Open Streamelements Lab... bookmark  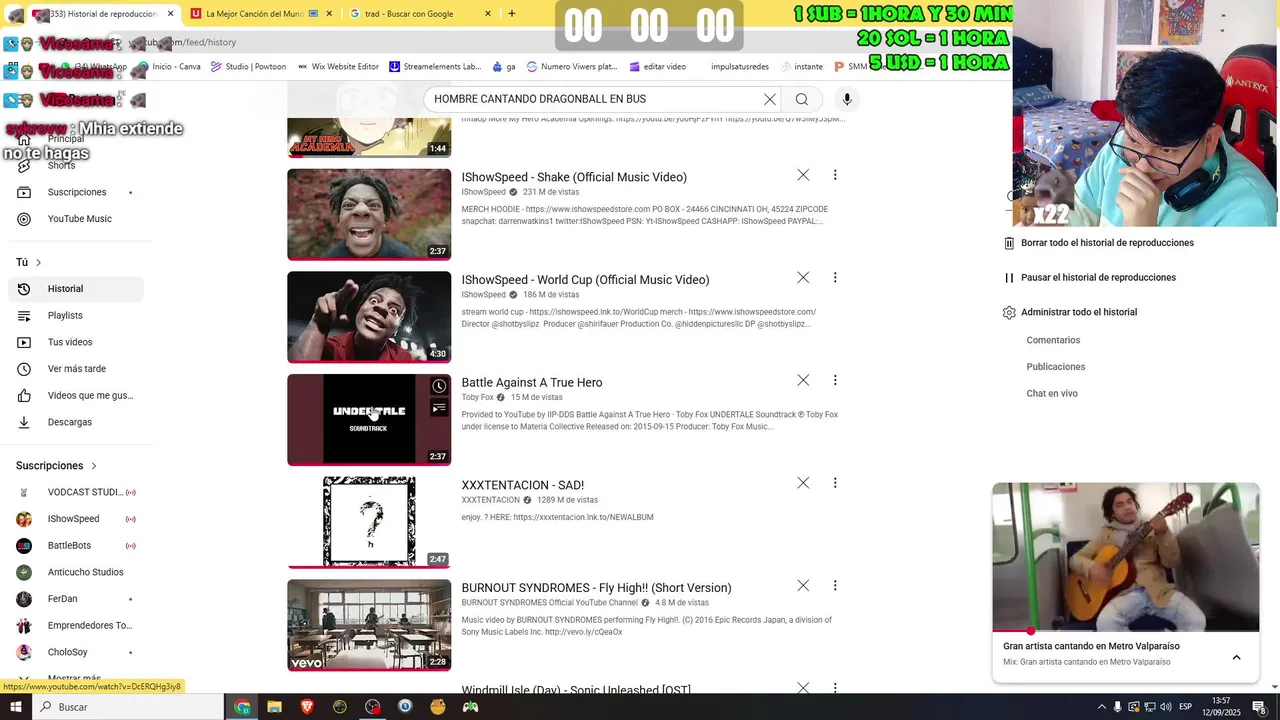435,67
